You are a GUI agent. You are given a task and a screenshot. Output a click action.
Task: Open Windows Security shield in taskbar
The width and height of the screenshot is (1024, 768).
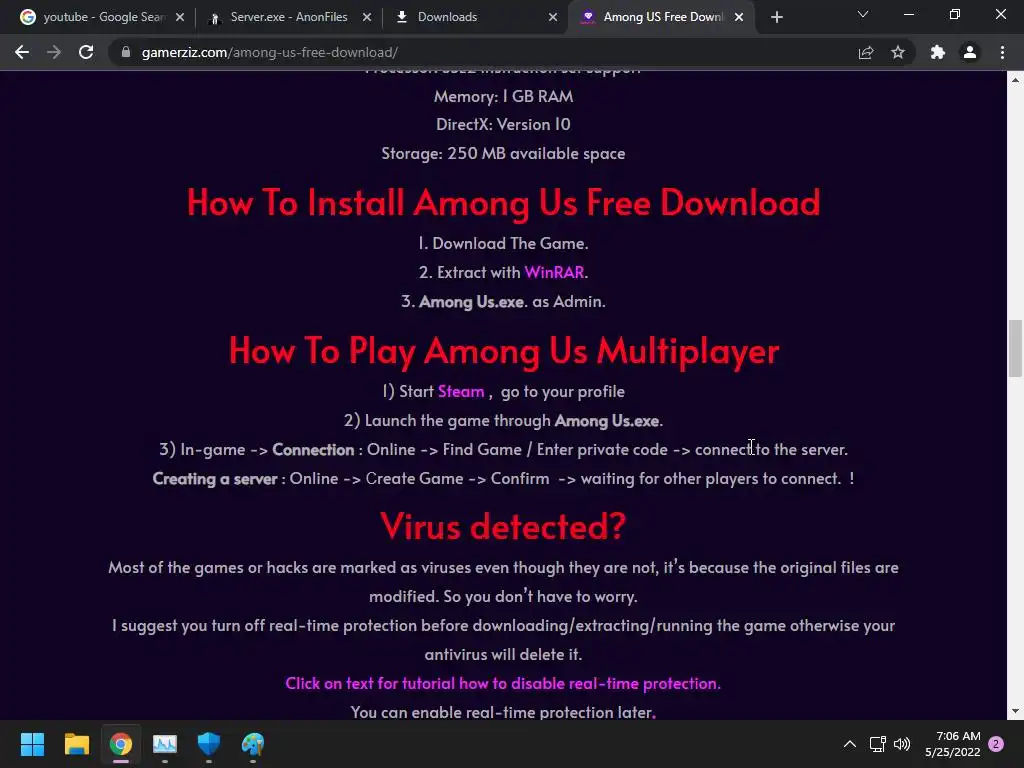point(209,744)
